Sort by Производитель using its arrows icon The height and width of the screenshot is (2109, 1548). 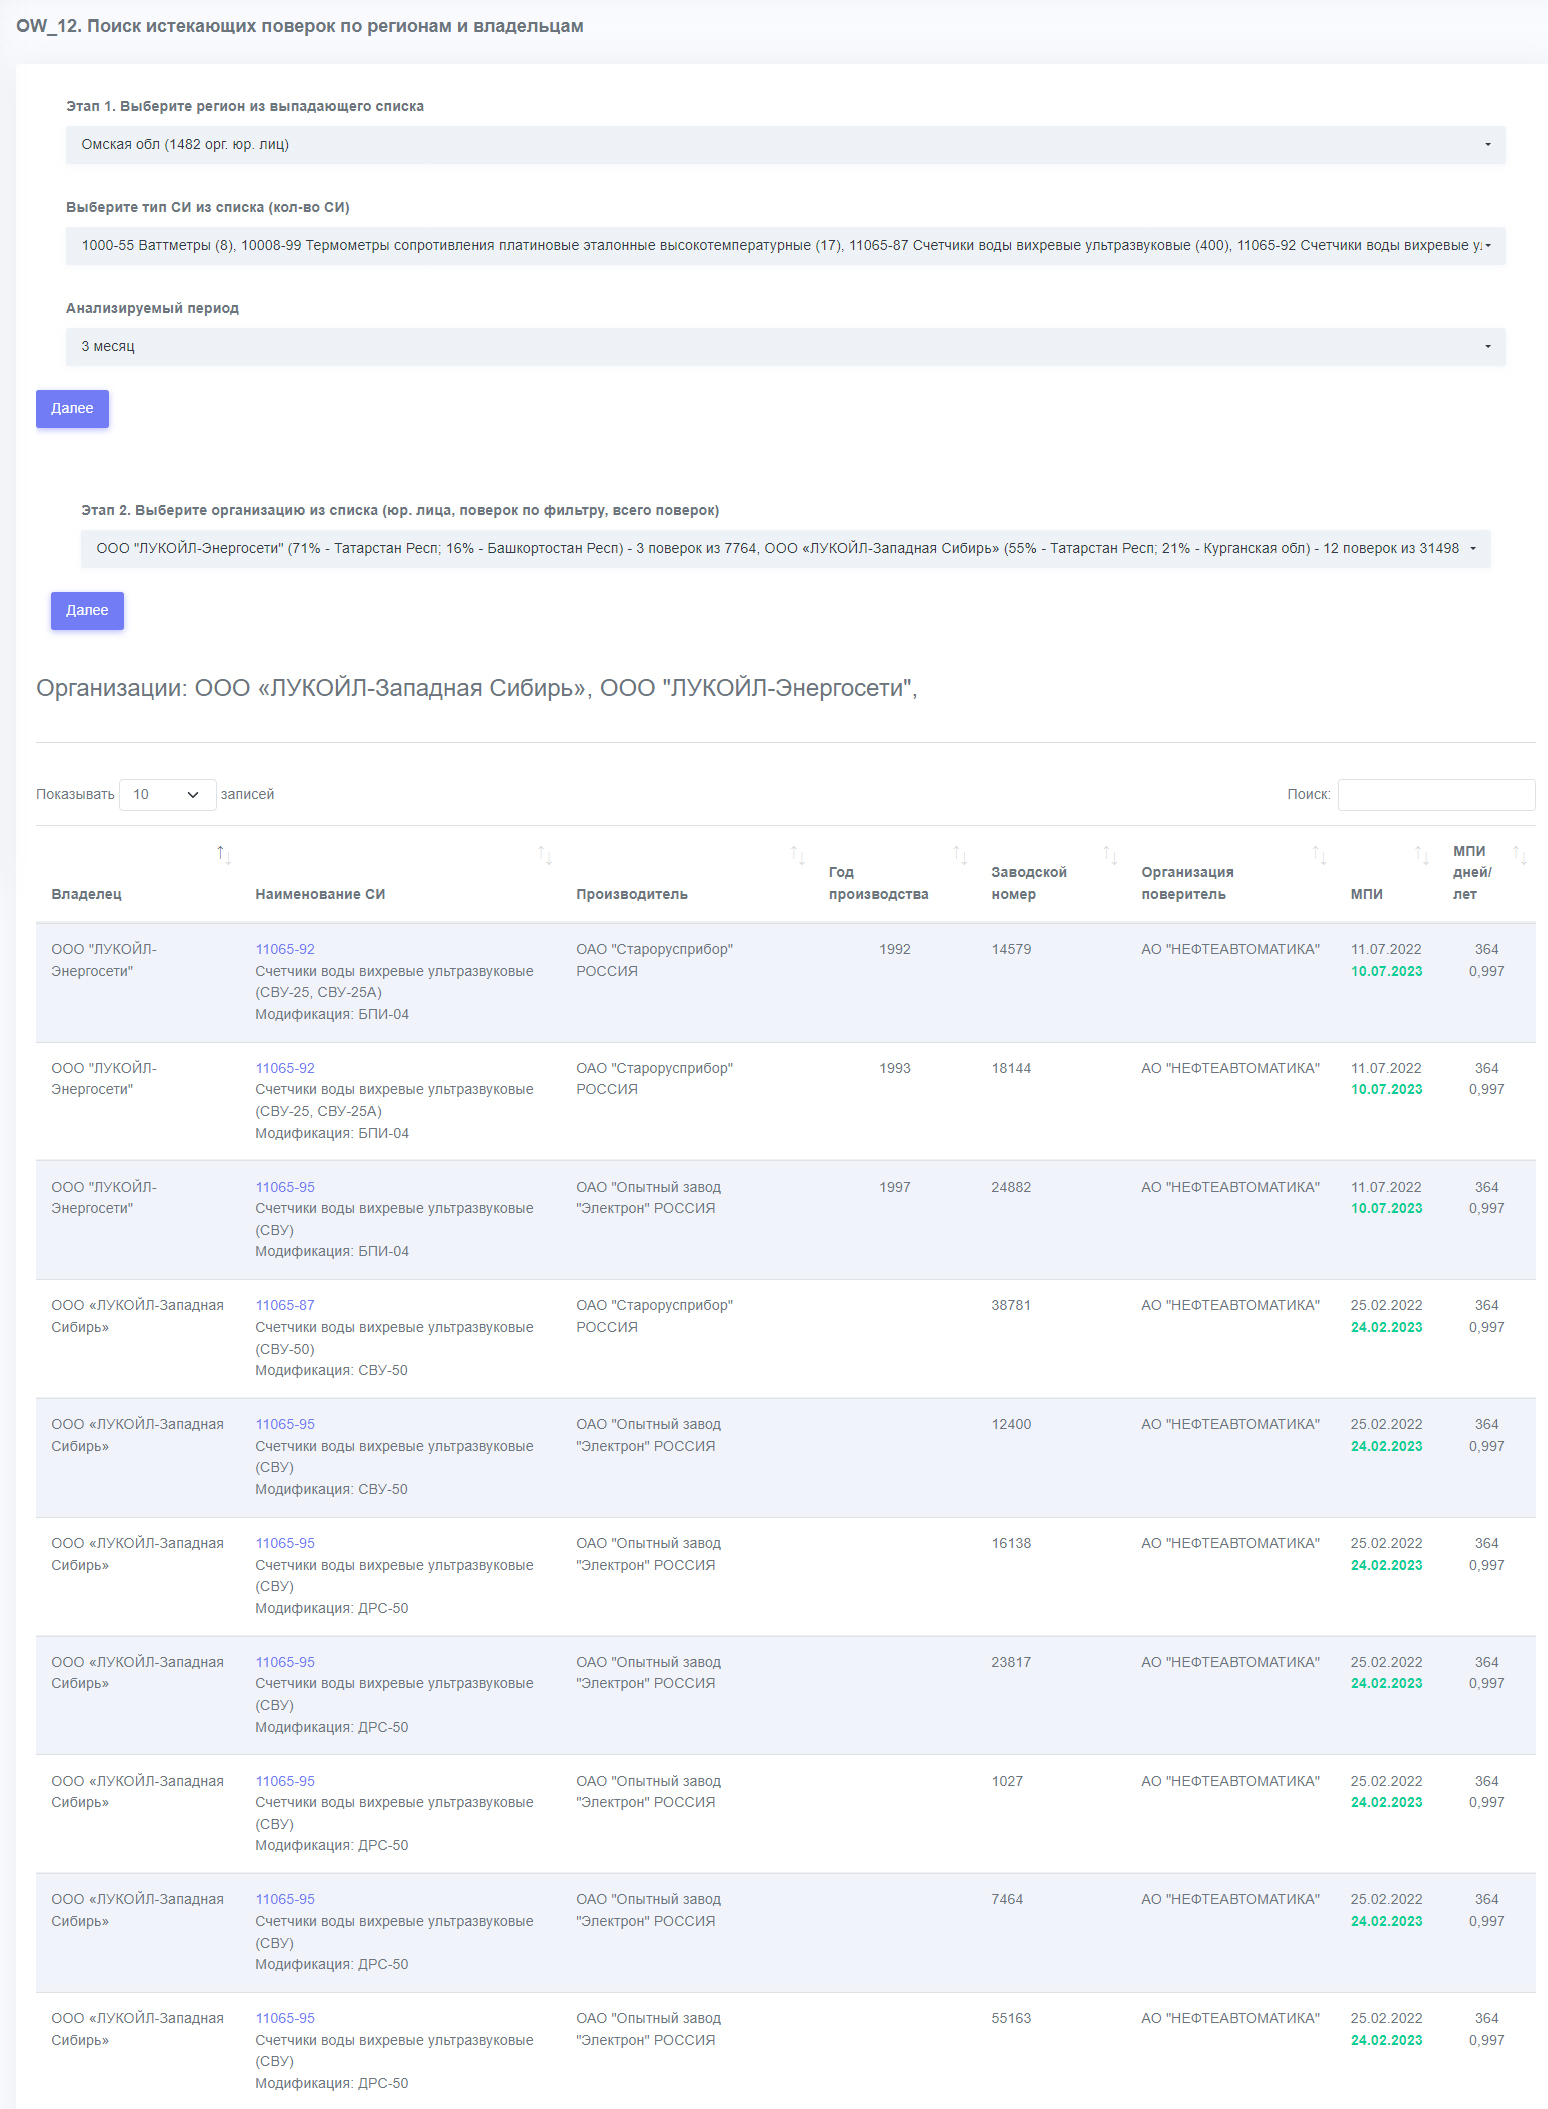pyautogui.click(x=798, y=855)
